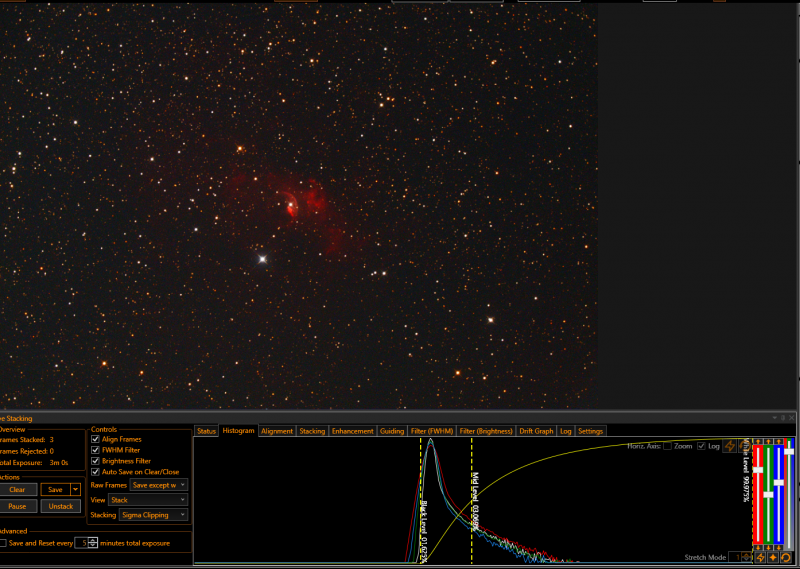Open the Filter (Brightness) tab
Image resolution: width=800 pixels, height=569 pixels.
[x=486, y=431]
